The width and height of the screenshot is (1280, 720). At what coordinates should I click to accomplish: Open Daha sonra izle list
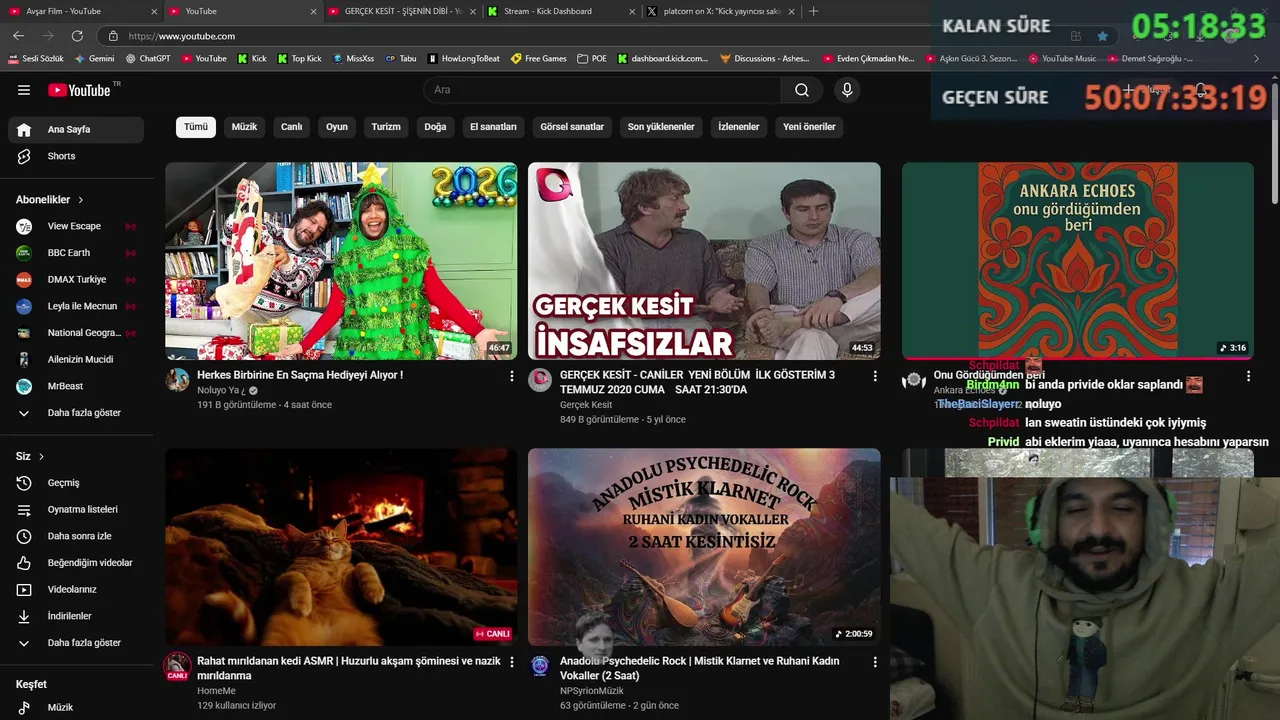coord(76,536)
